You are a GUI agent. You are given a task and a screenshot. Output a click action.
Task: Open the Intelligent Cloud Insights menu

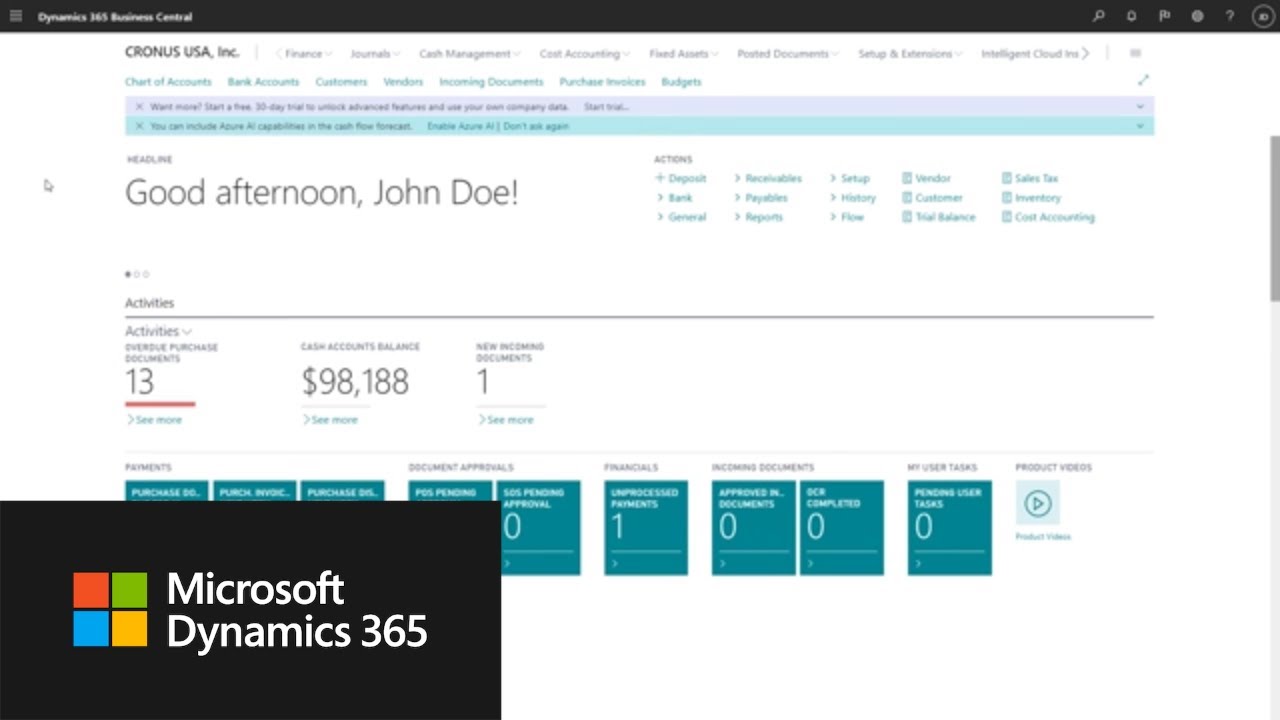(1030, 54)
